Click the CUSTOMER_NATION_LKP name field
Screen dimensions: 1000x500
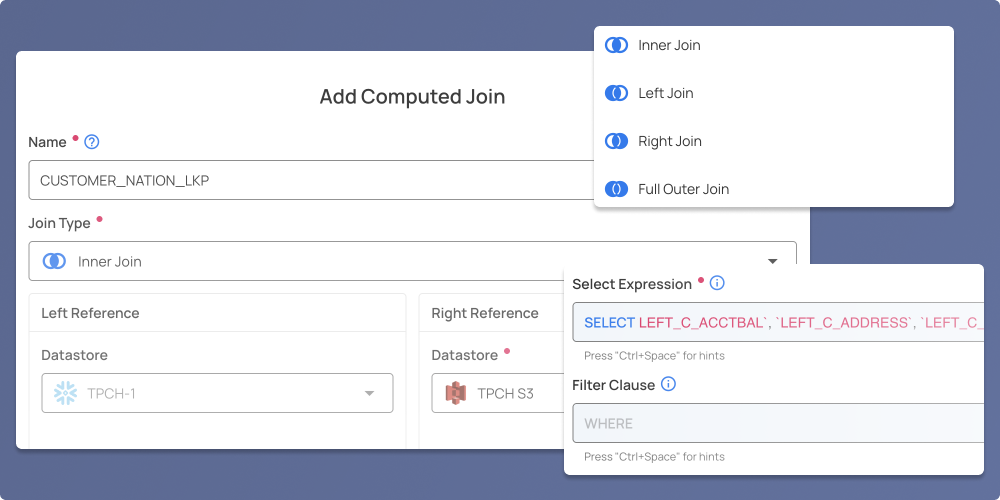[x=312, y=180]
